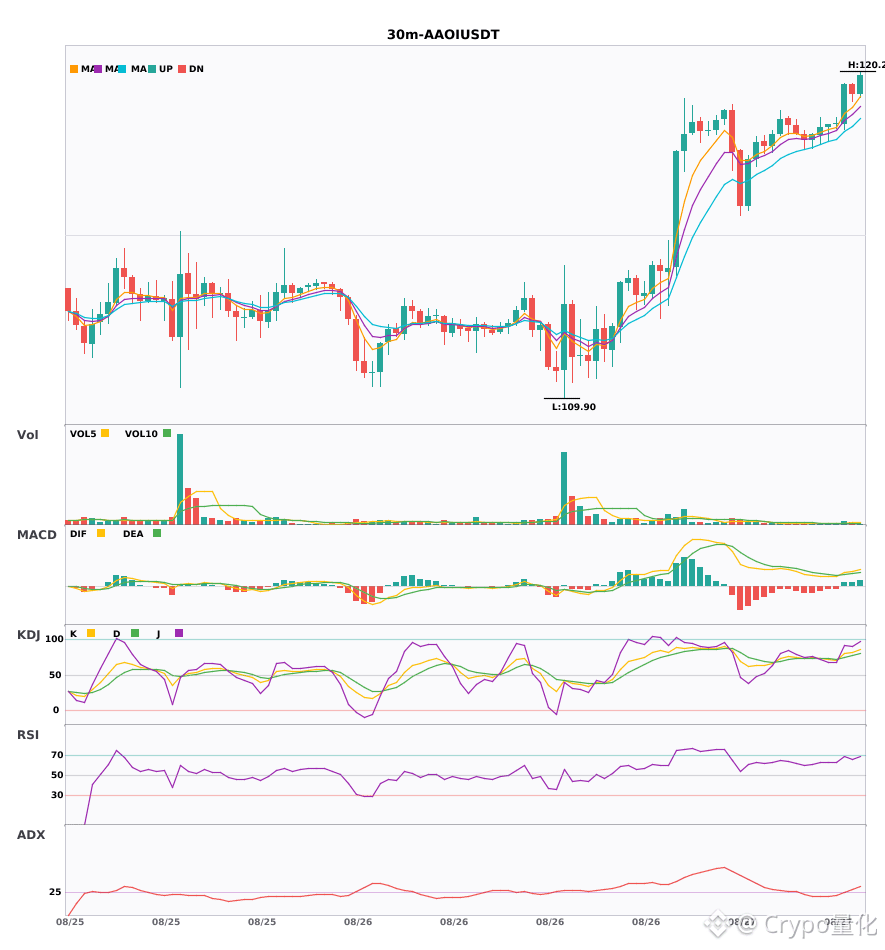Select the teal UP legend swatch
Image resolution: width=885 pixels, height=950 pixels.
coord(152,69)
